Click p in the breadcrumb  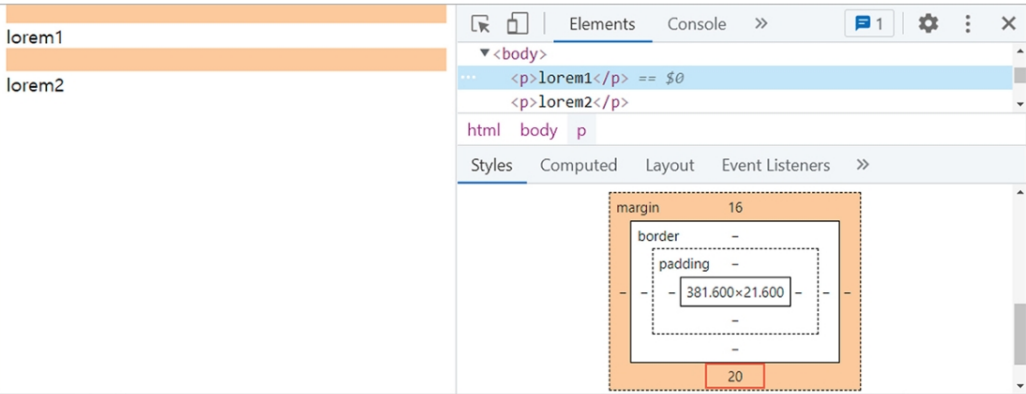[x=581, y=130]
